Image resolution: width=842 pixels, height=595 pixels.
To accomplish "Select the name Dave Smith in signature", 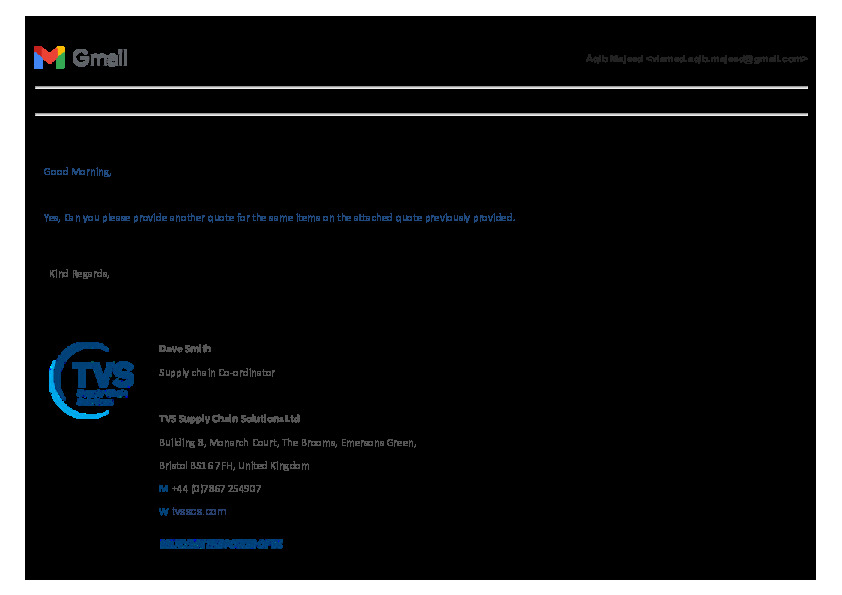I will point(185,349).
